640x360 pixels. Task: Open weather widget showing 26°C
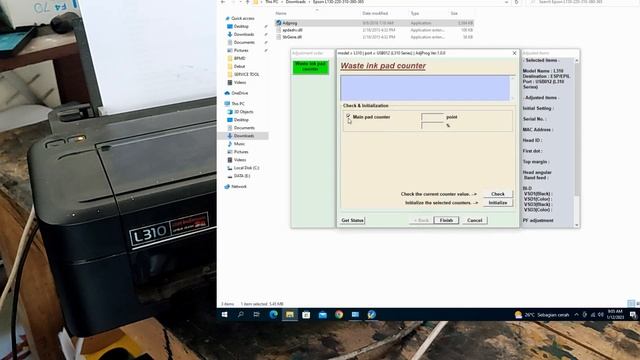click(542, 315)
